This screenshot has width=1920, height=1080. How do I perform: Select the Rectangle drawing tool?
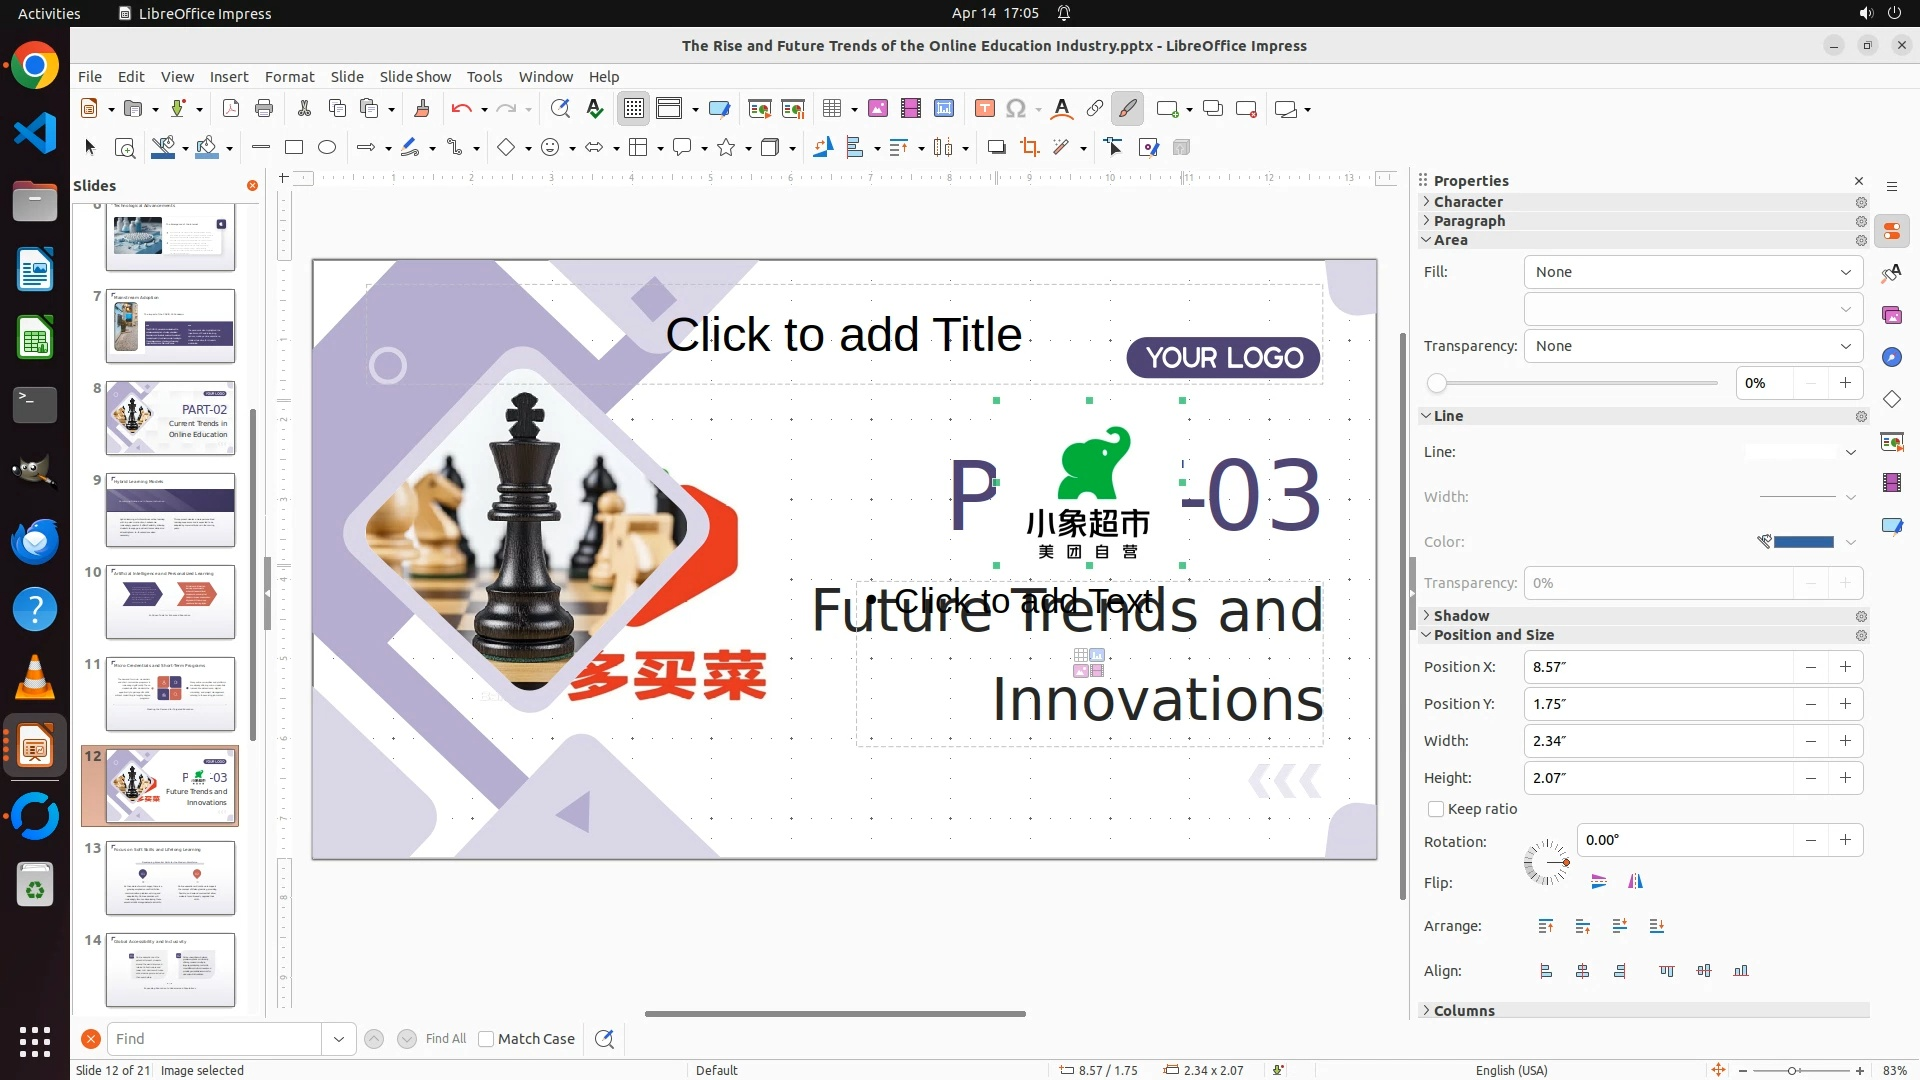coord(294,148)
